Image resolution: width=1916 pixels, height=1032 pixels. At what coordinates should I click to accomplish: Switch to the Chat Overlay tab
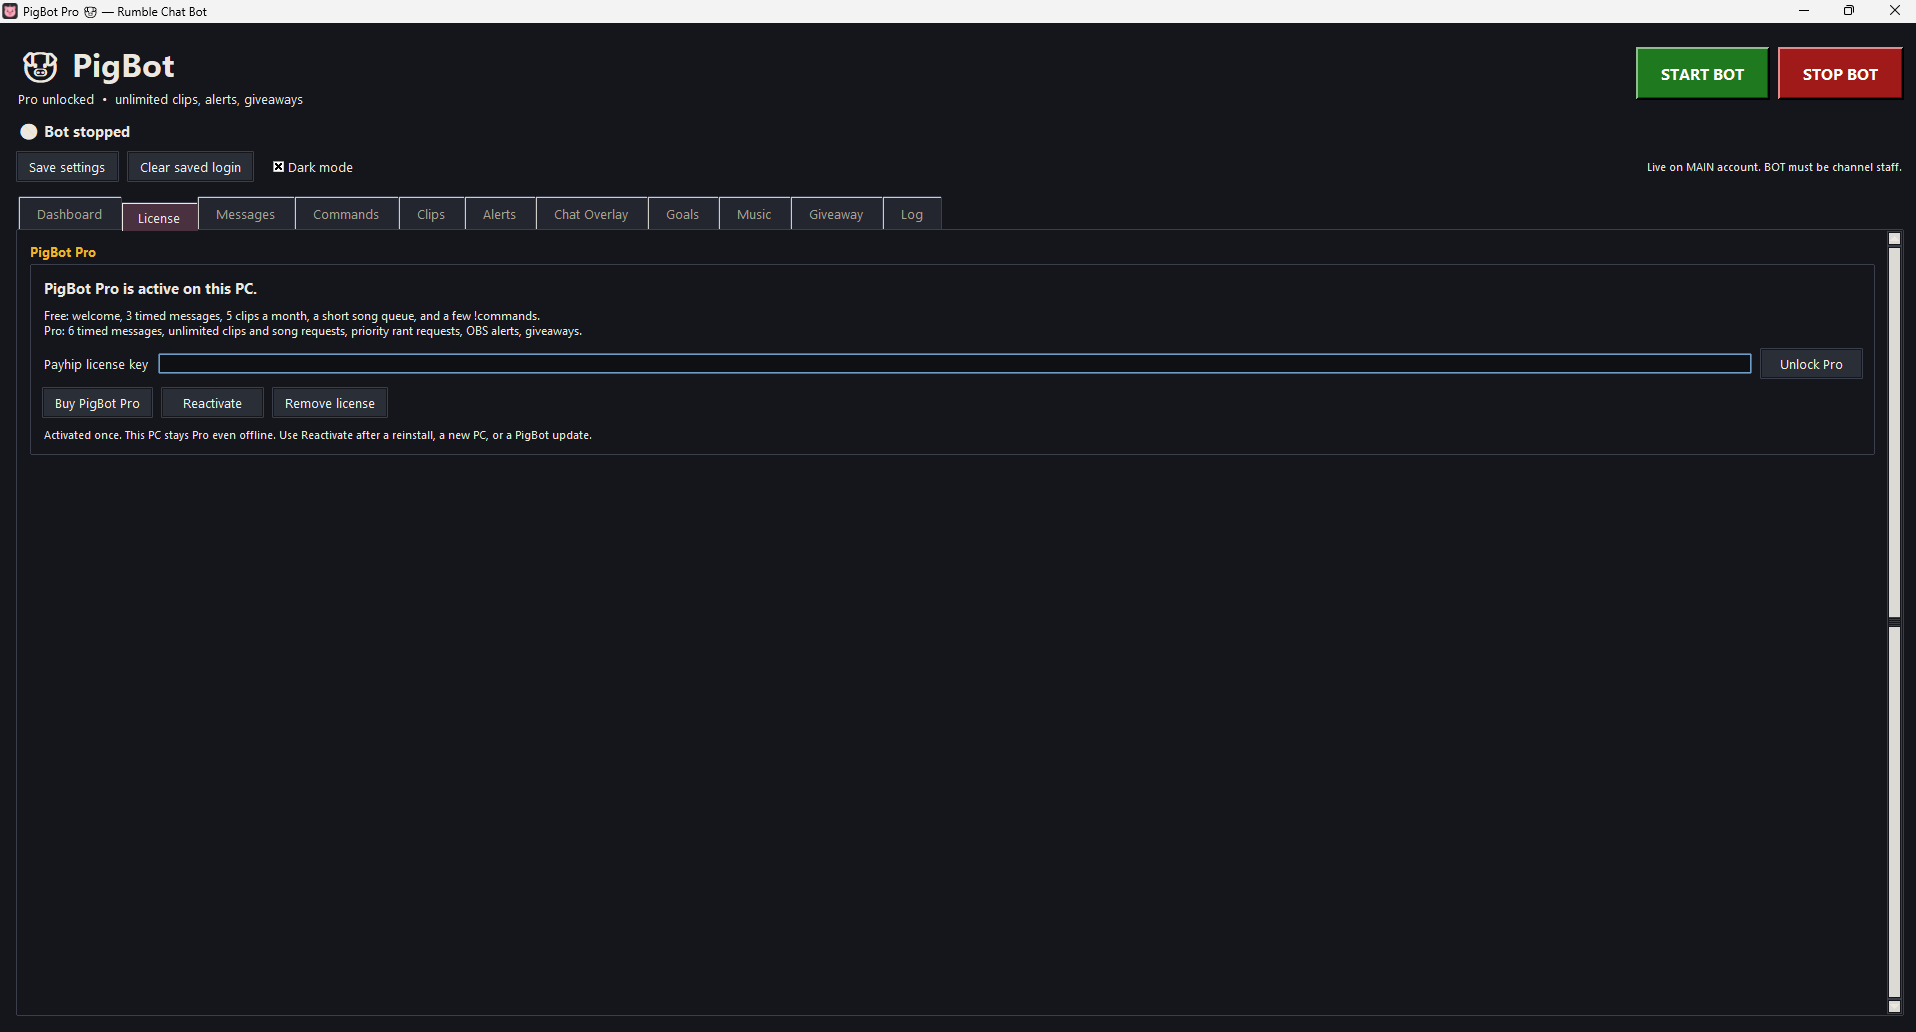pos(591,214)
